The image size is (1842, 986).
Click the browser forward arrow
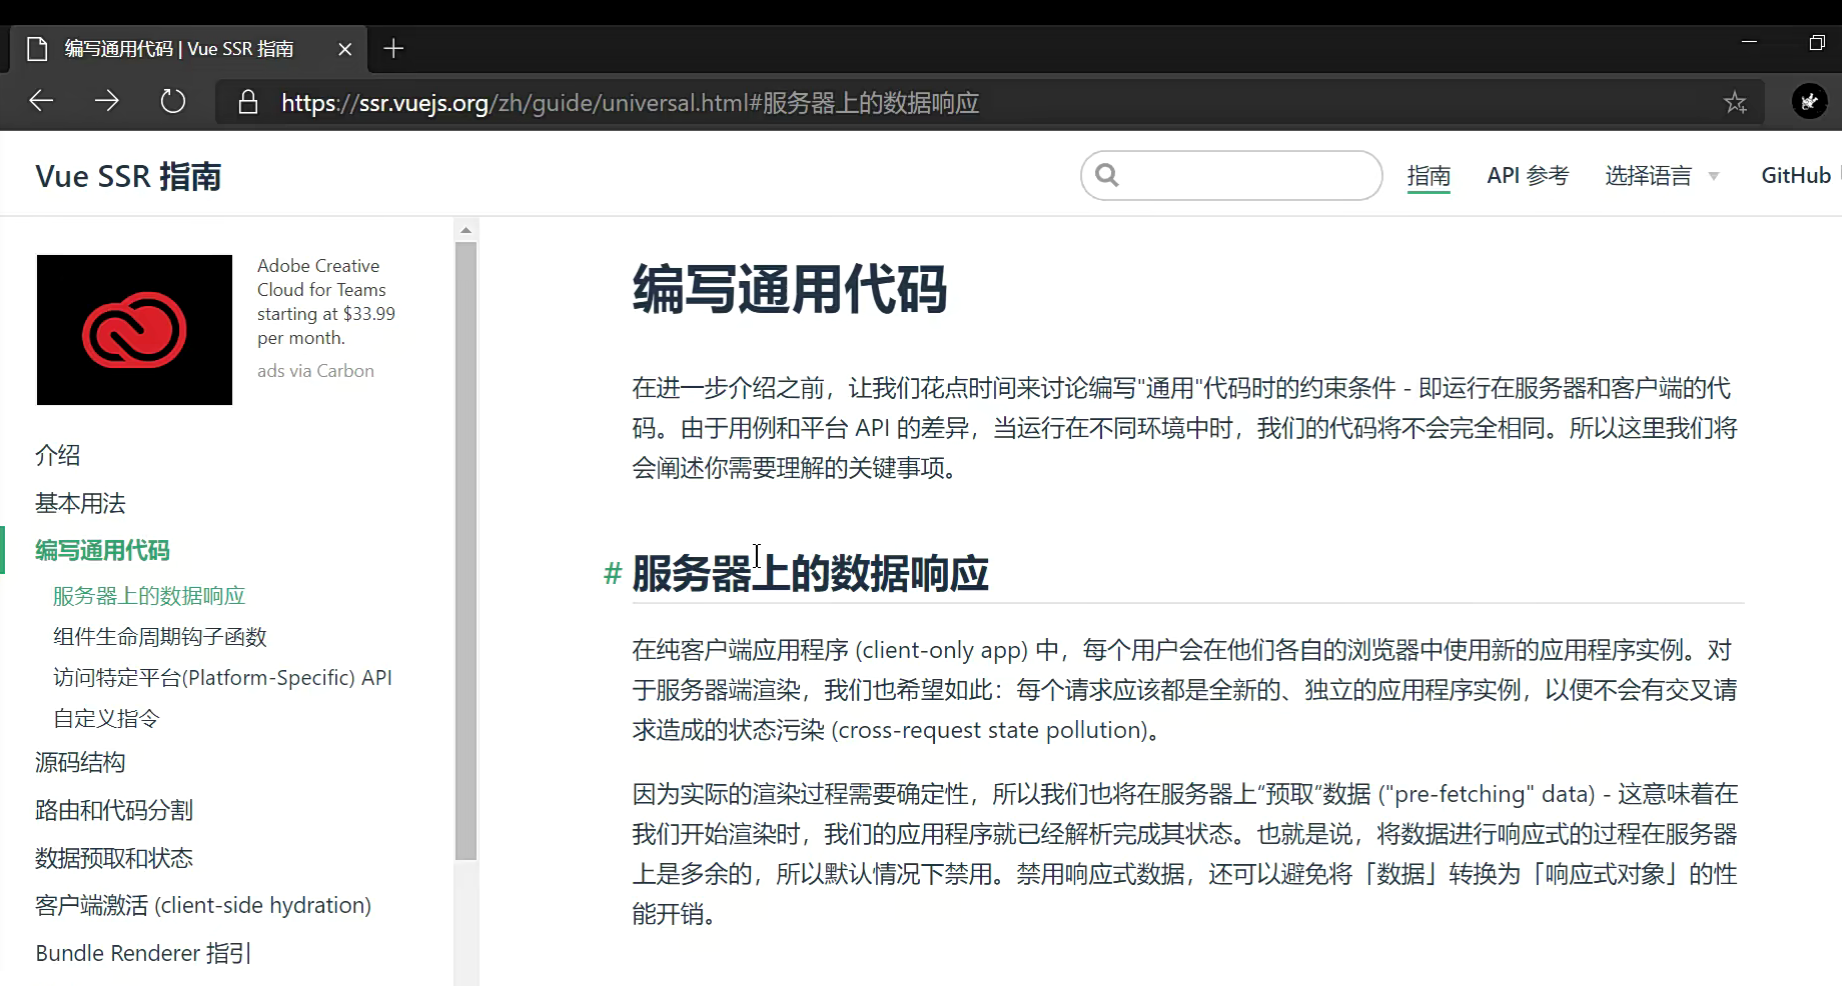(x=107, y=101)
